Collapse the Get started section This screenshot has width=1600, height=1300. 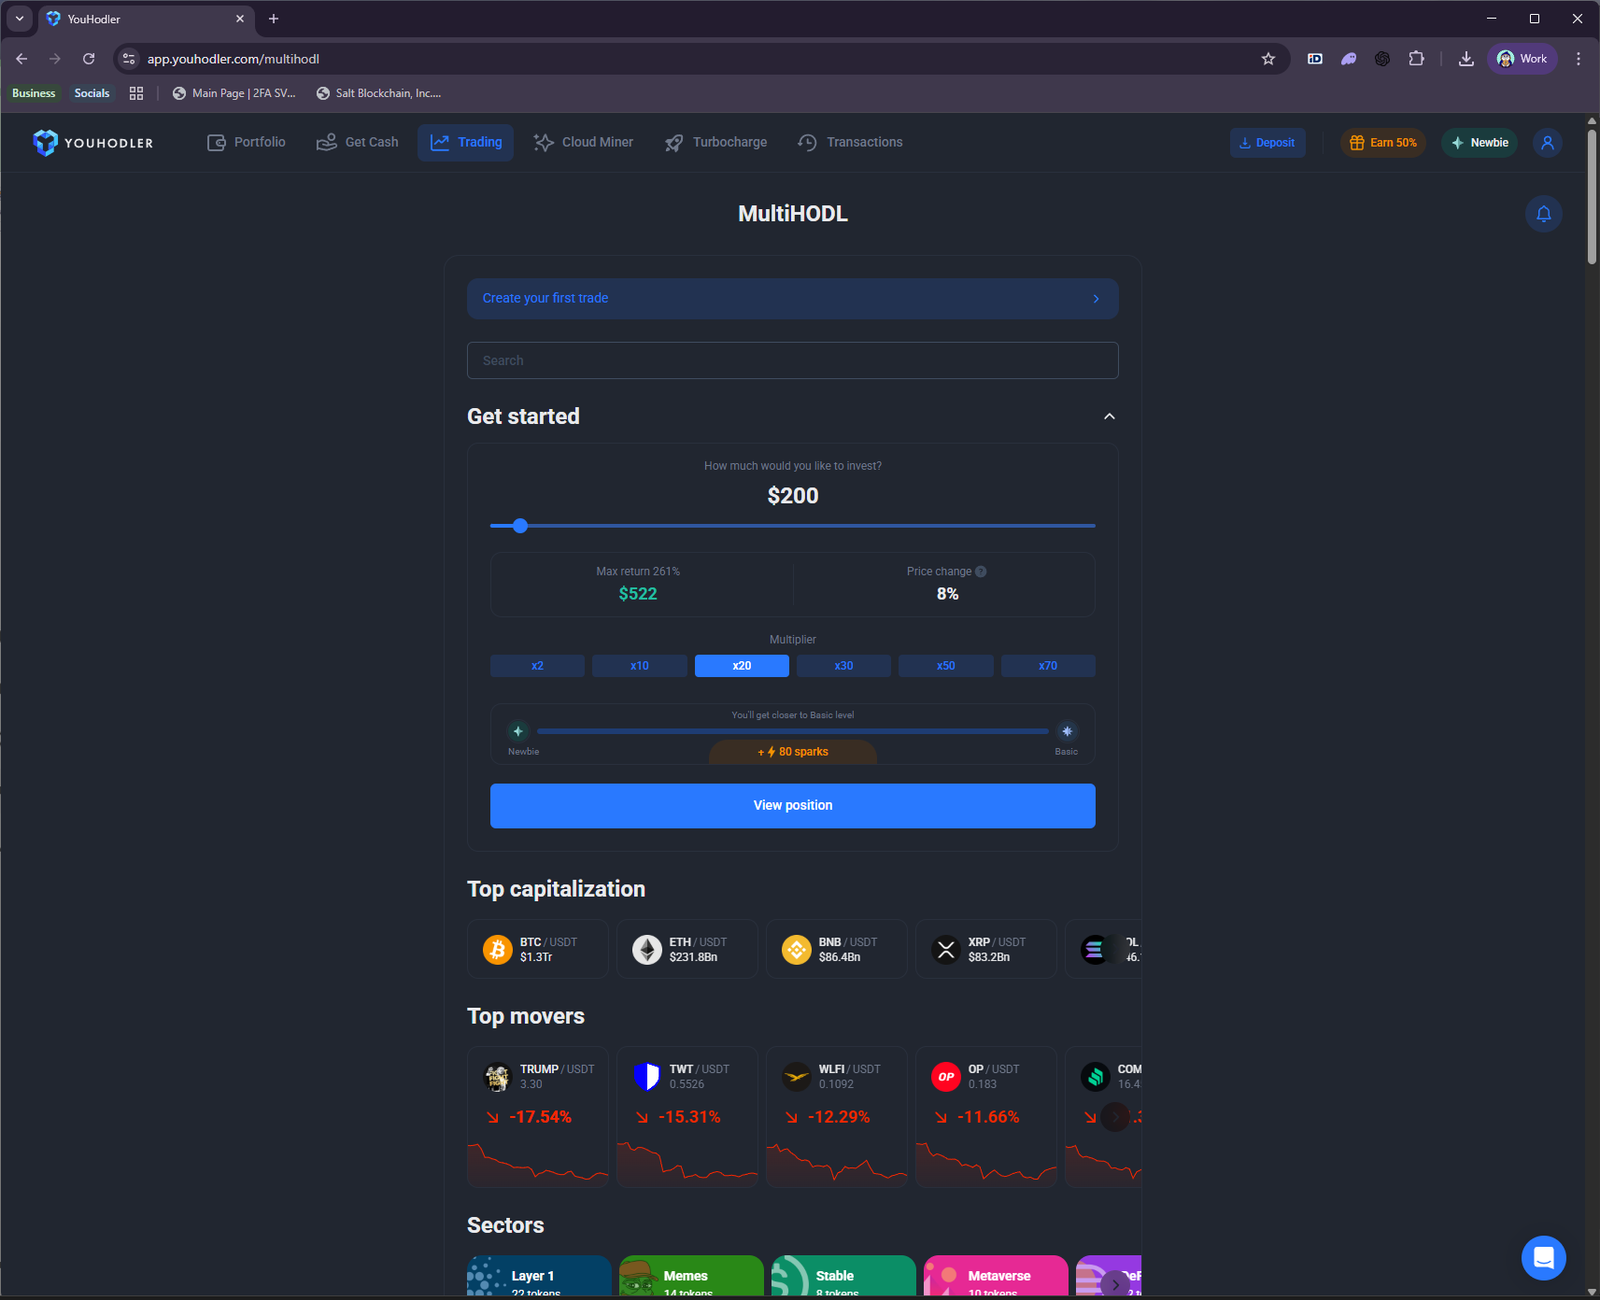tap(1109, 416)
